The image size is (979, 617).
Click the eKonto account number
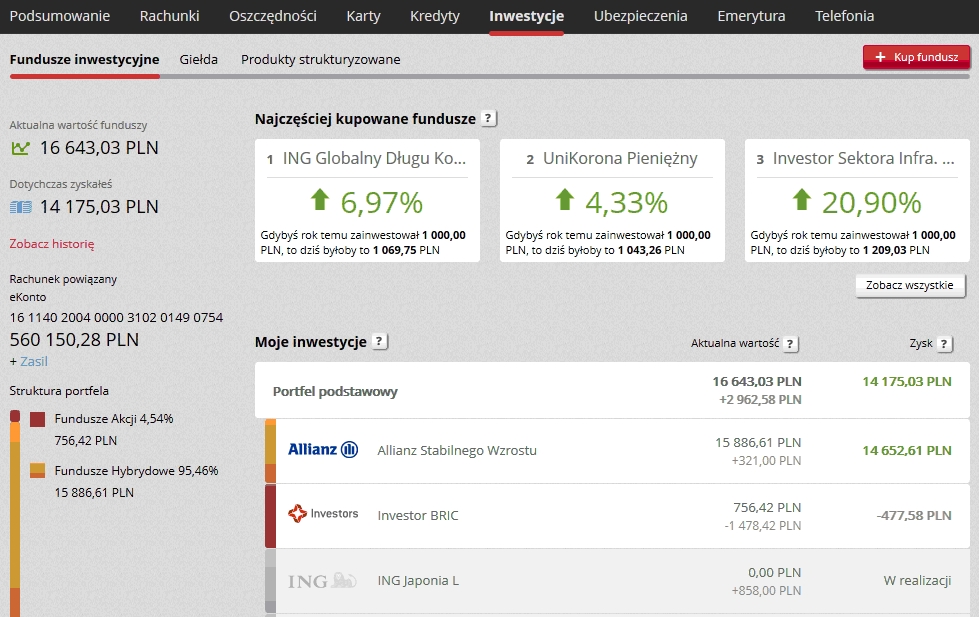116,317
